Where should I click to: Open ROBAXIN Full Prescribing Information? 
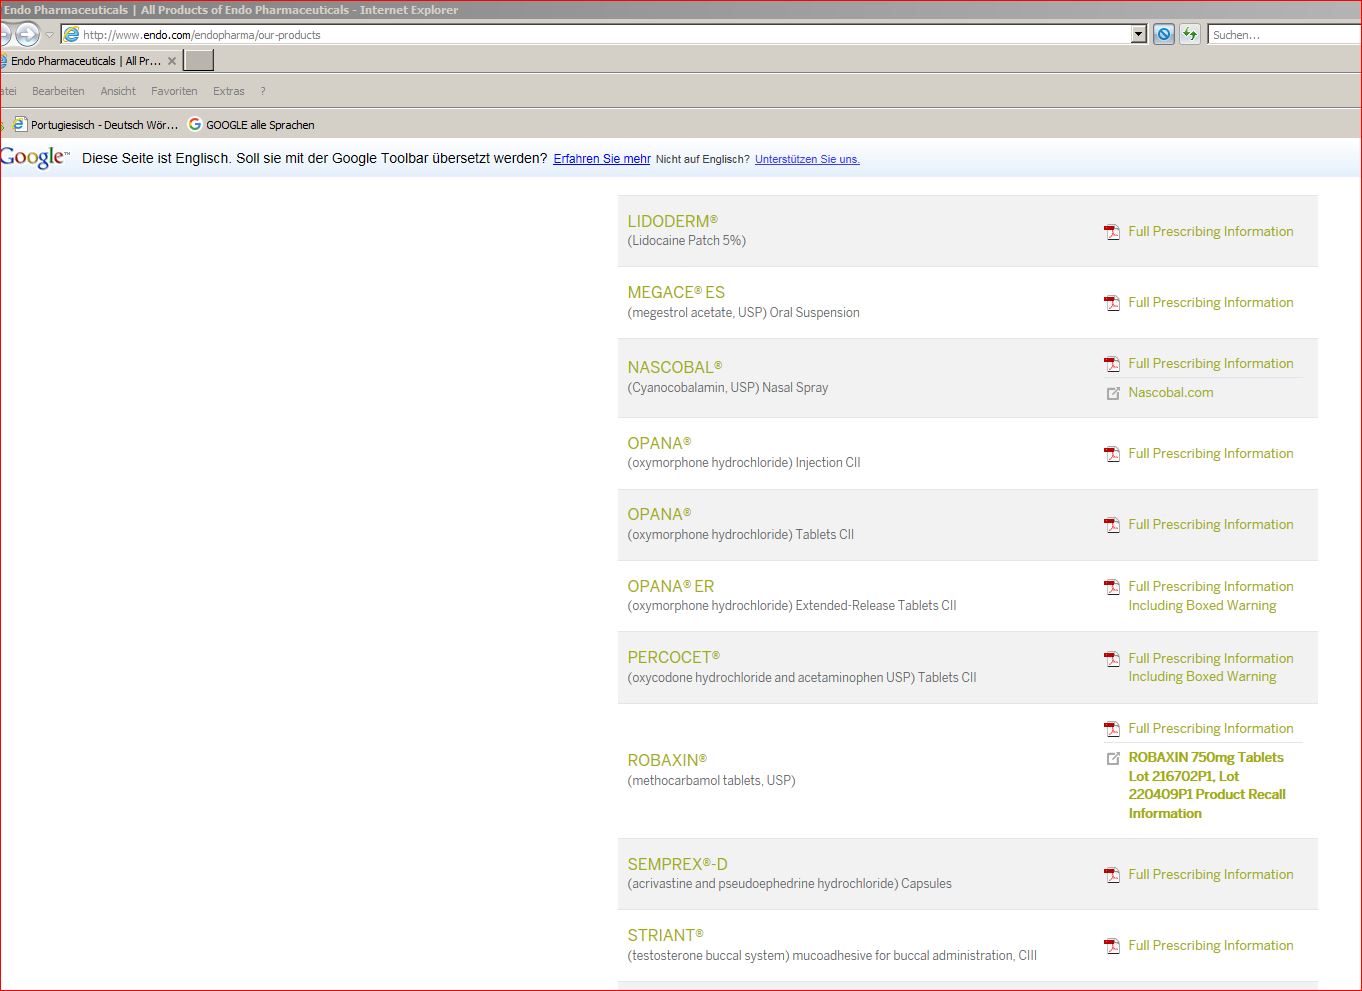point(1211,729)
